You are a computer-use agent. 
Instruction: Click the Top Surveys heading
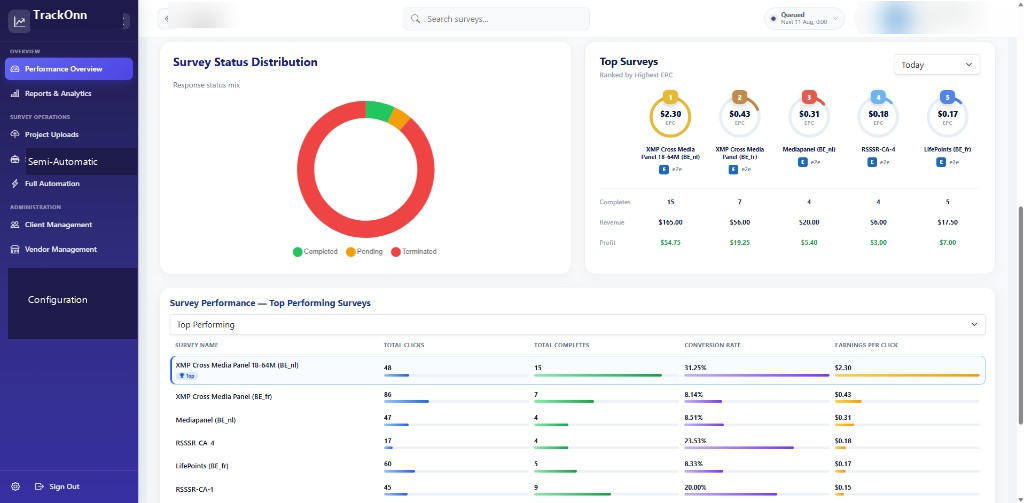click(628, 62)
